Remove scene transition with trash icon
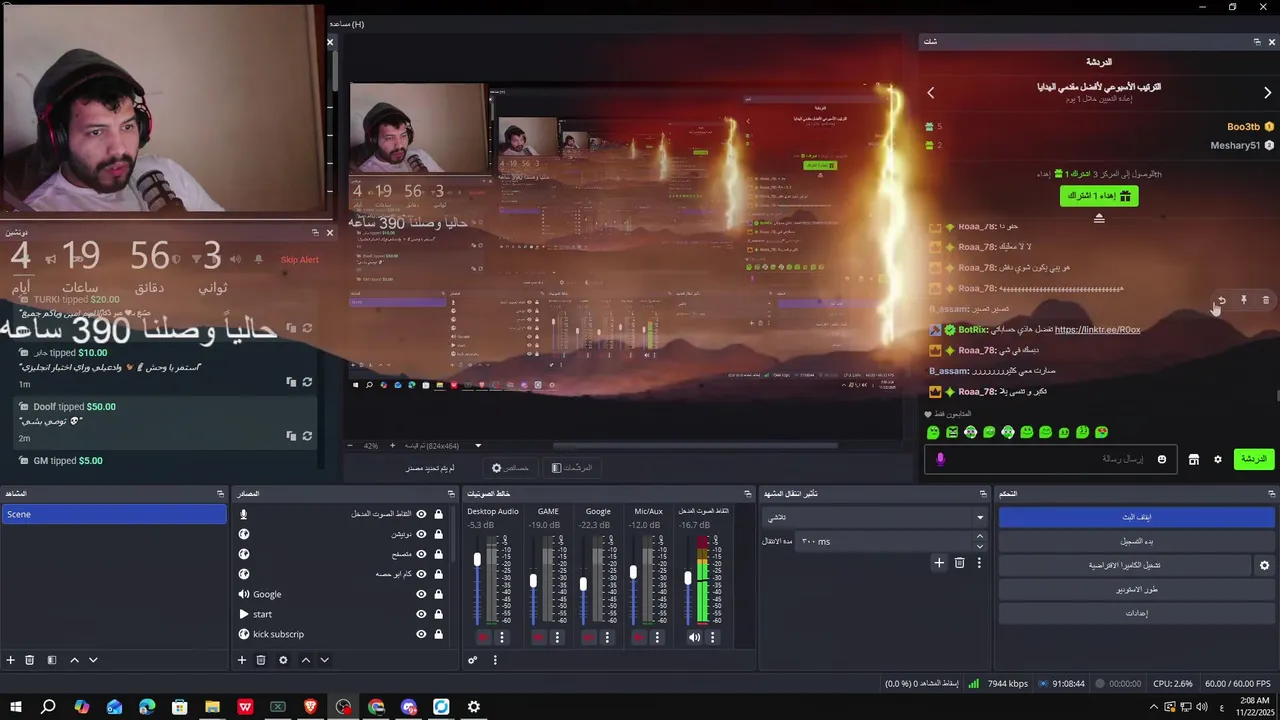The height and width of the screenshot is (720, 1280). (959, 563)
